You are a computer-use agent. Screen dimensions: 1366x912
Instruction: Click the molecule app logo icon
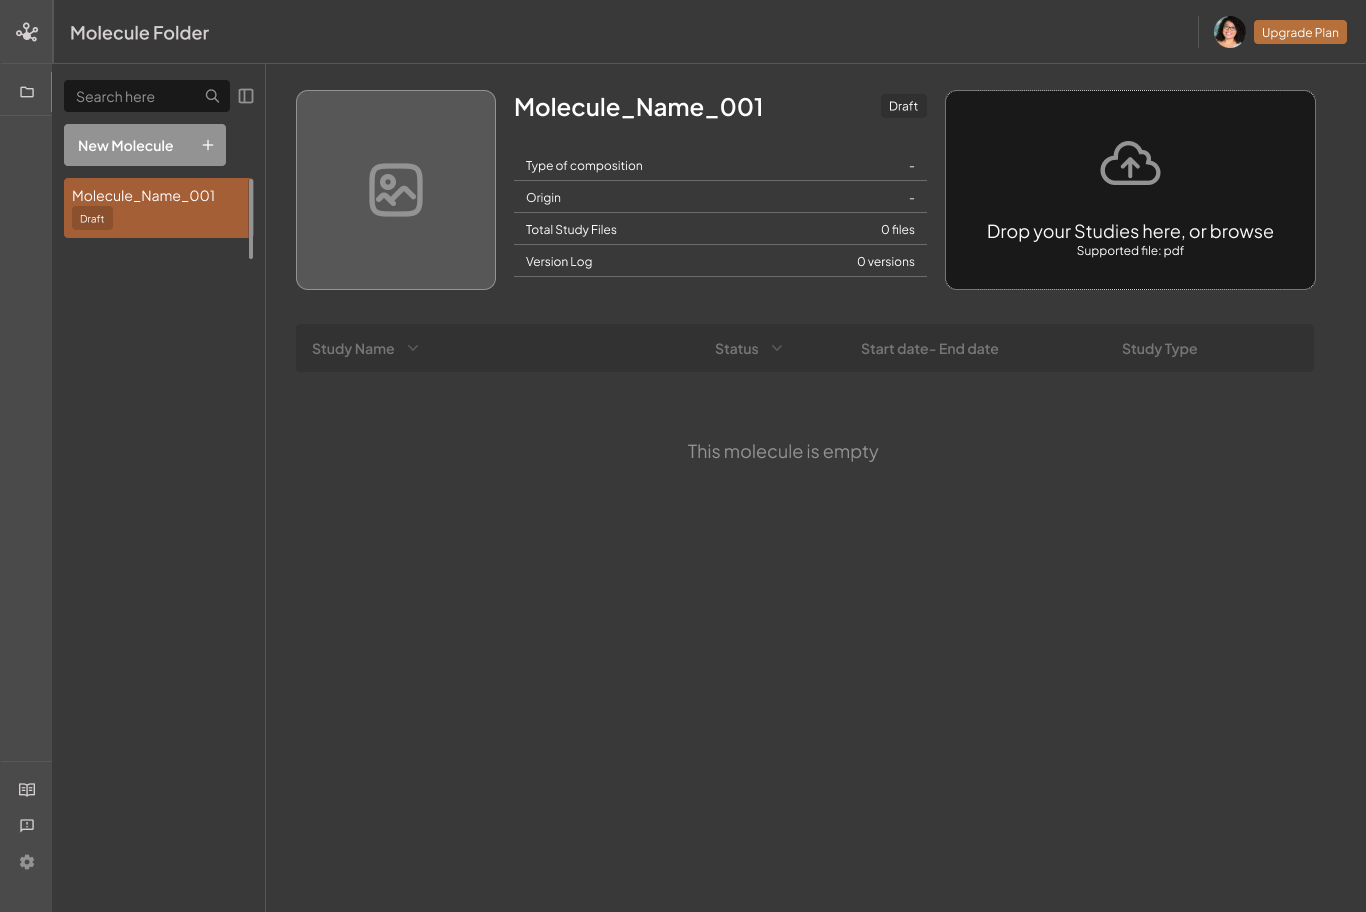click(27, 32)
